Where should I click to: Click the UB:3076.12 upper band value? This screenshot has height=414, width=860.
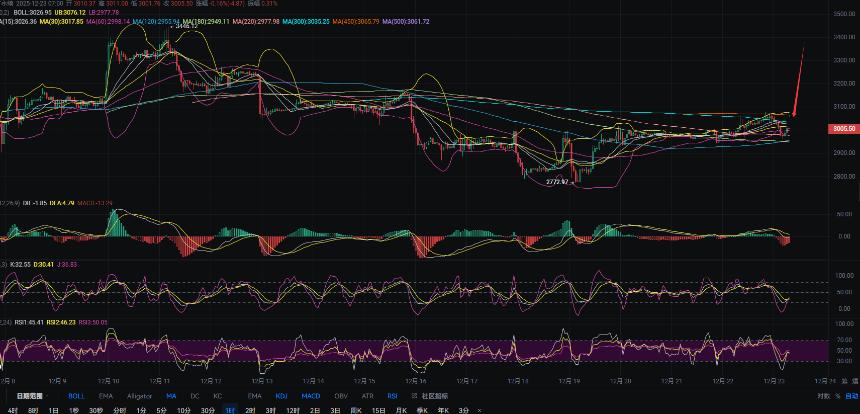[72, 12]
